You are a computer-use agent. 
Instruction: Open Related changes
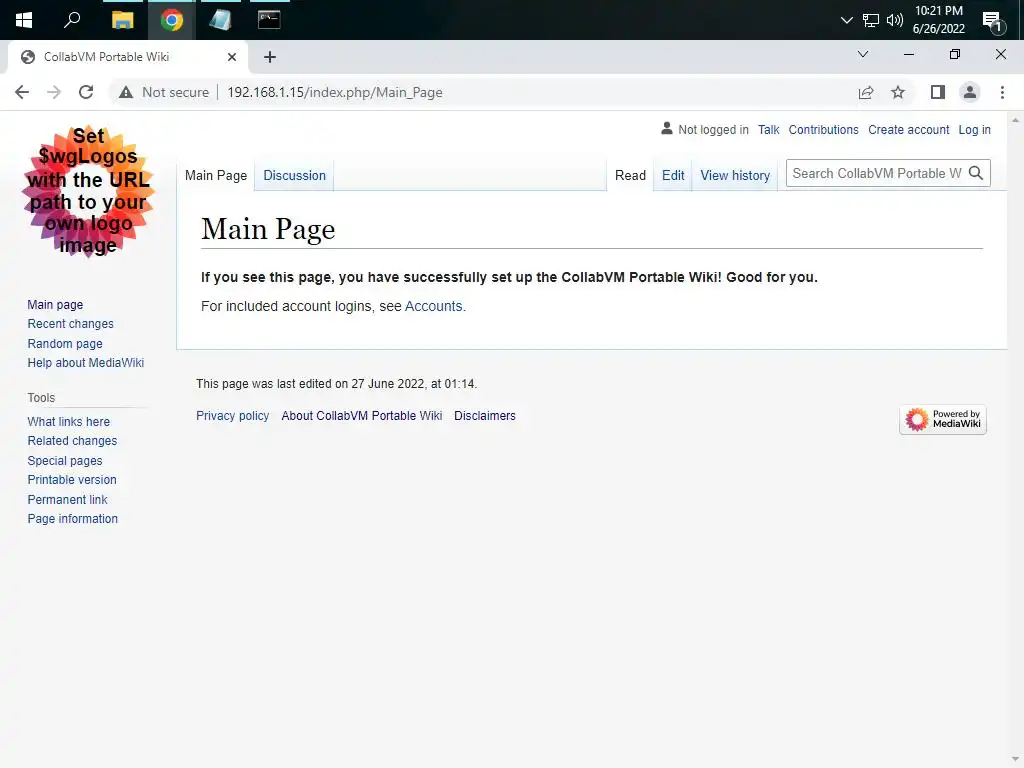click(x=72, y=441)
